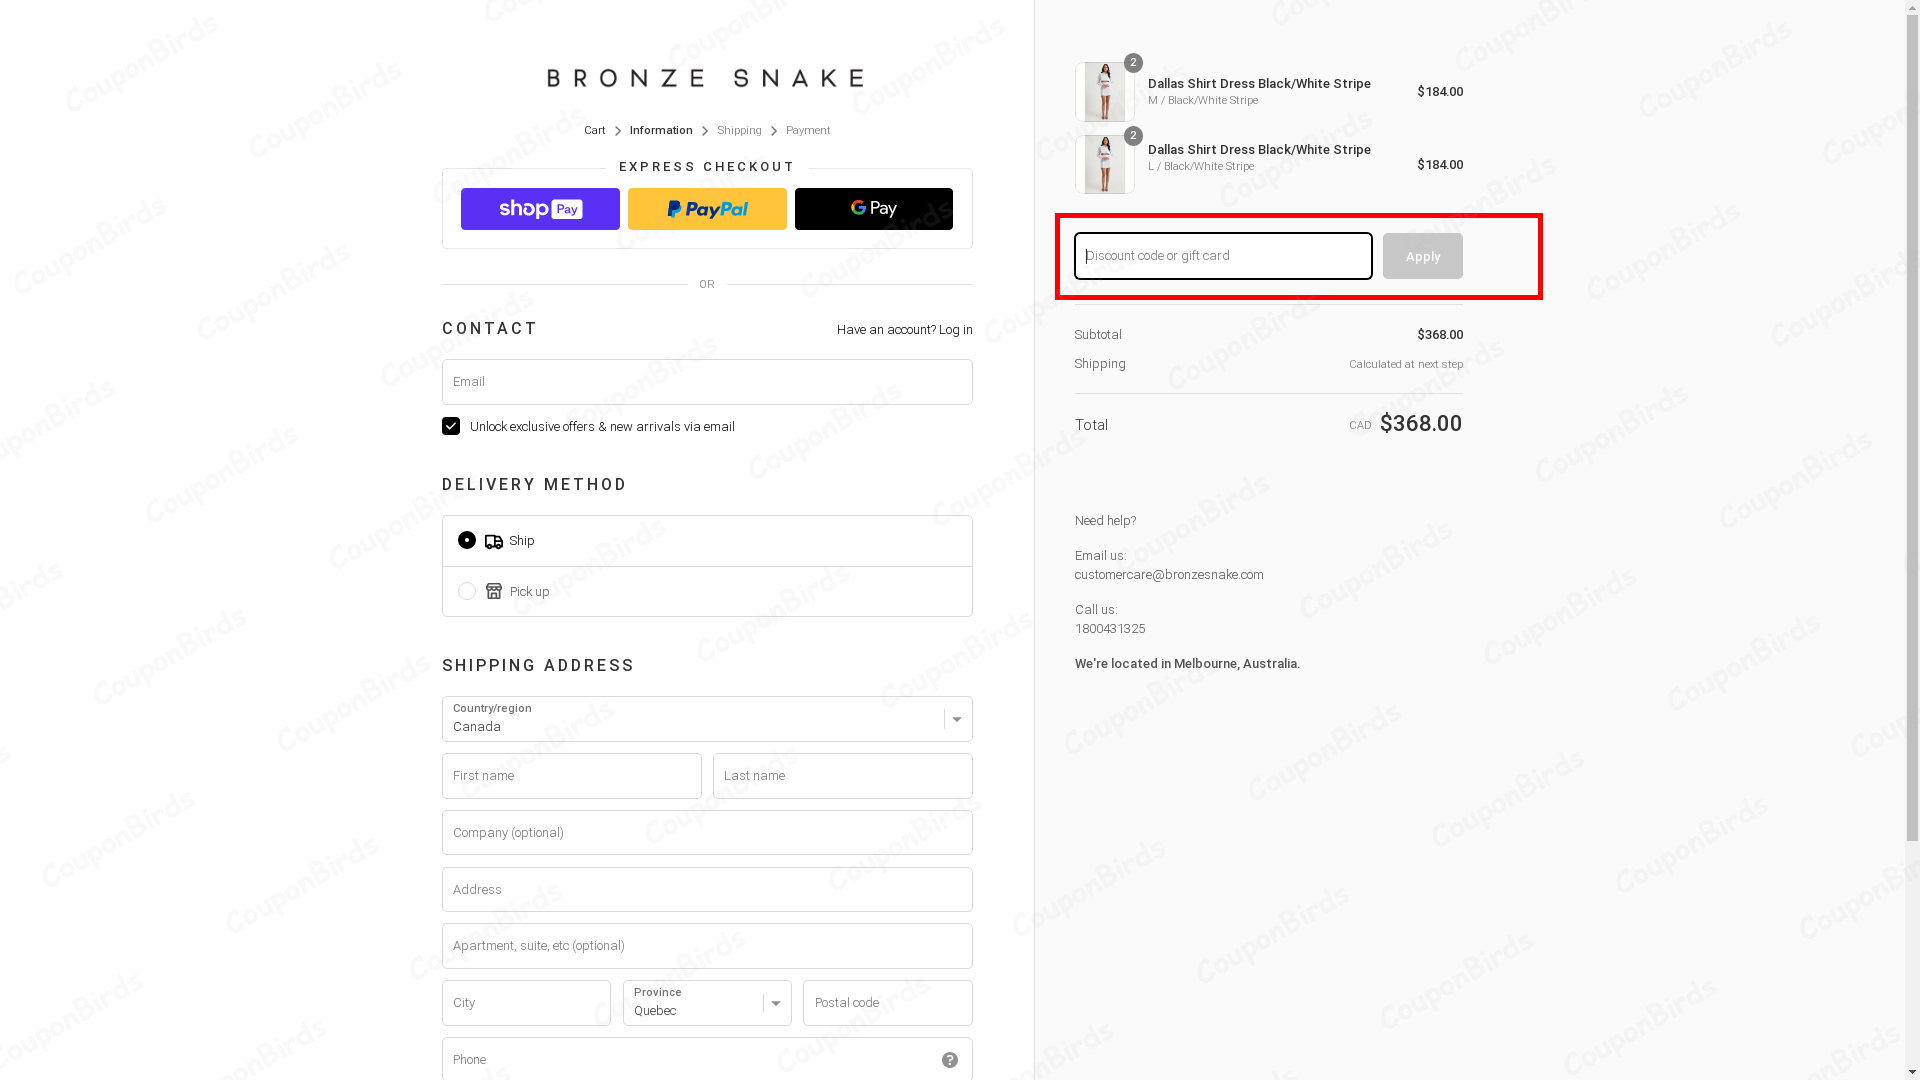This screenshot has height=1080, width=1920.
Task: Pay with Shop Pay express button
Action: click(x=540, y=209)
